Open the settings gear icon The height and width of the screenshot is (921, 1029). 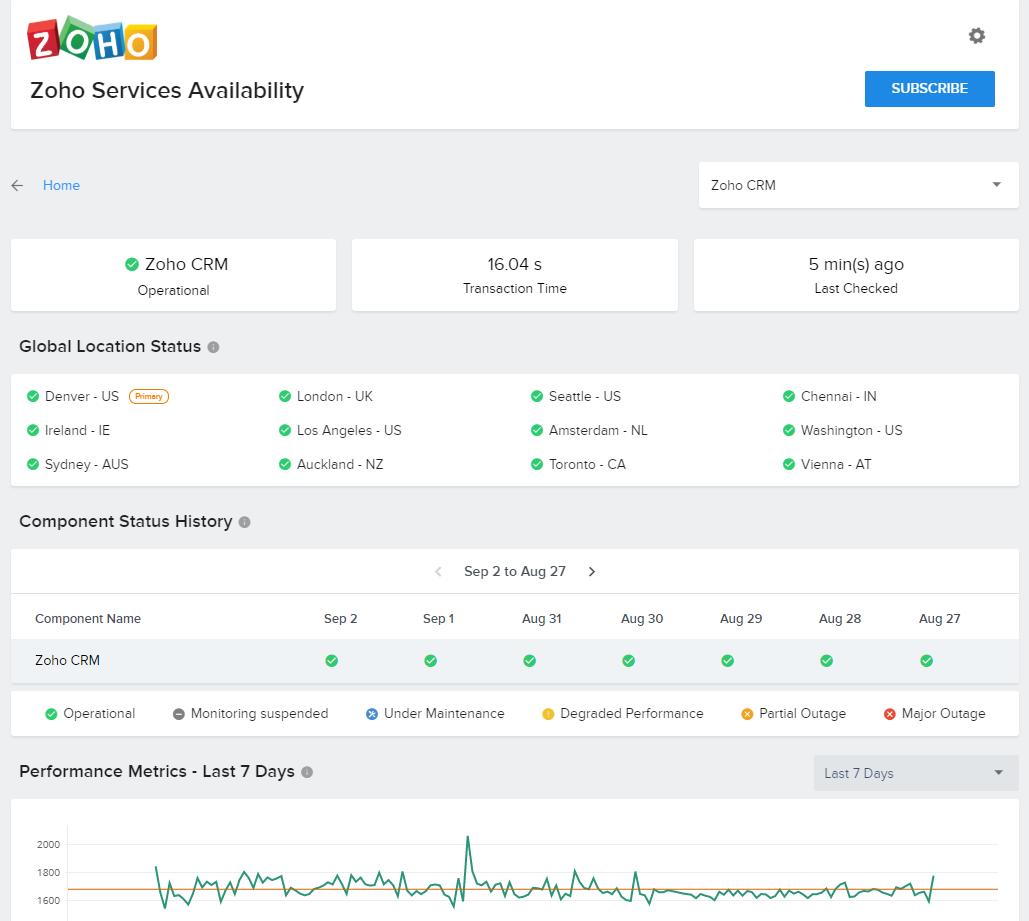(977, 36)
